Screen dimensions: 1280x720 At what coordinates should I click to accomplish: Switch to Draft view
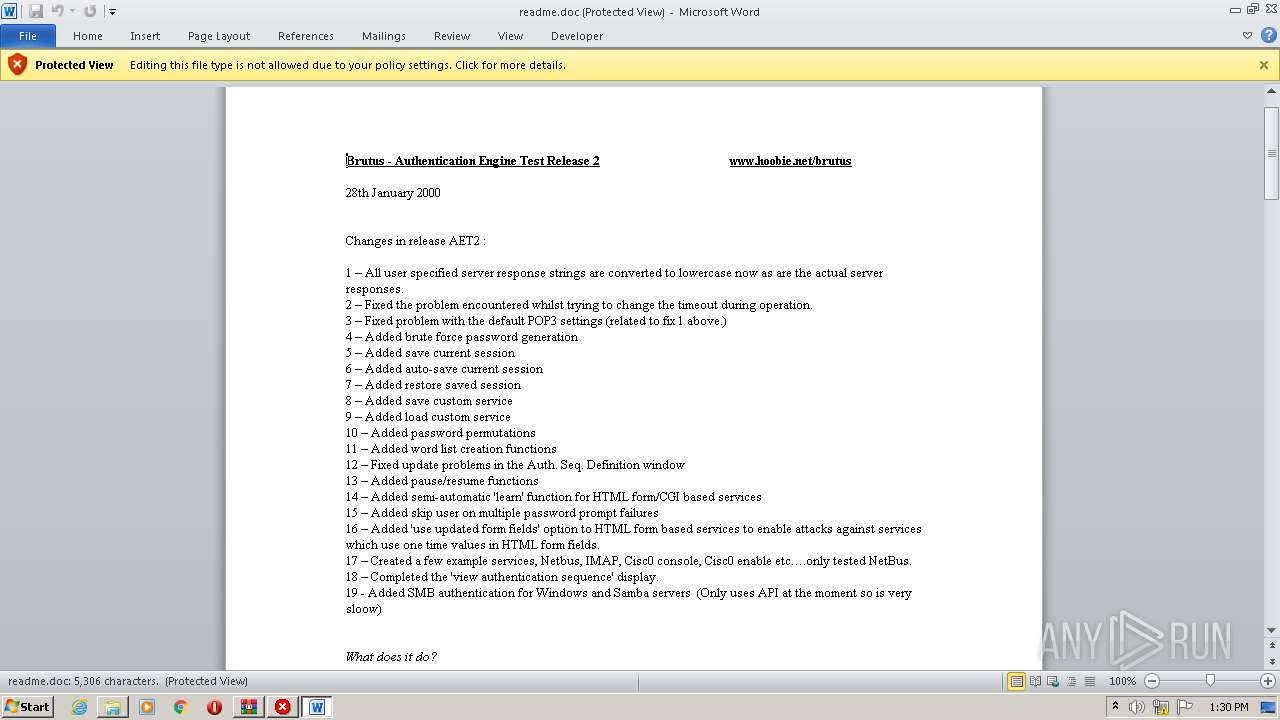pos(1089,681)
